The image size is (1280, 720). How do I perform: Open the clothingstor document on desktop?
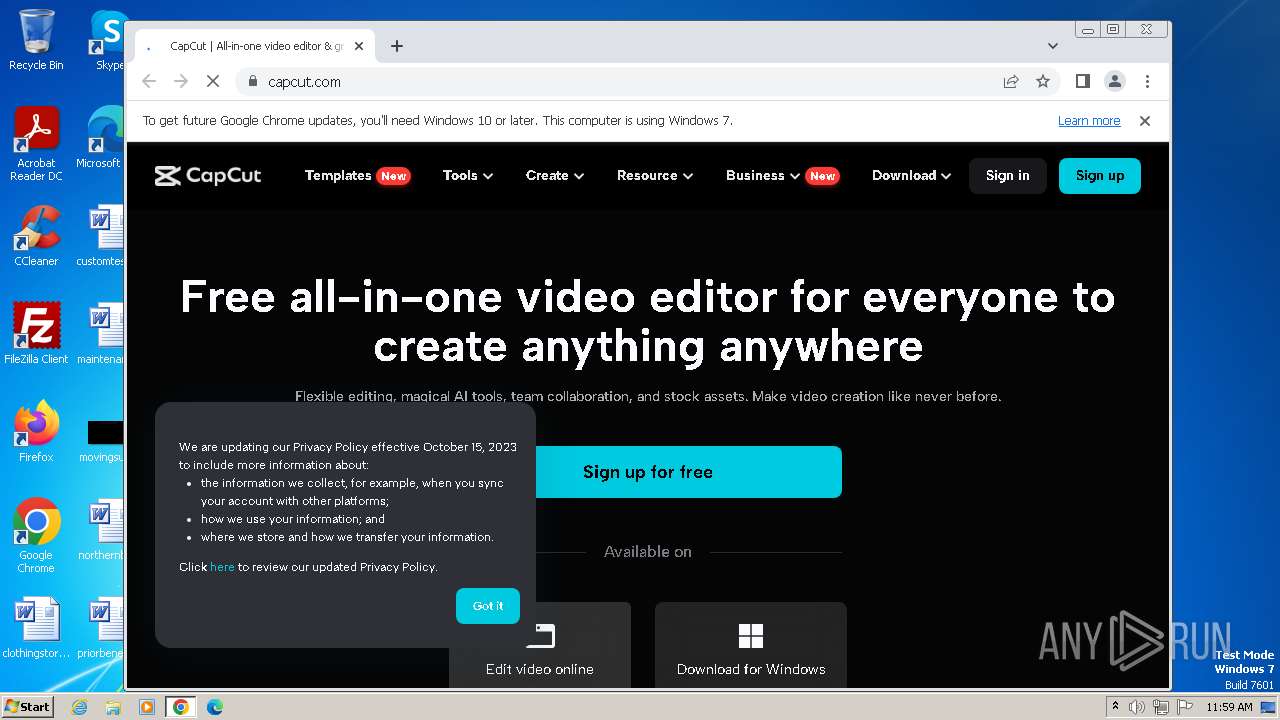click(36, 628)
